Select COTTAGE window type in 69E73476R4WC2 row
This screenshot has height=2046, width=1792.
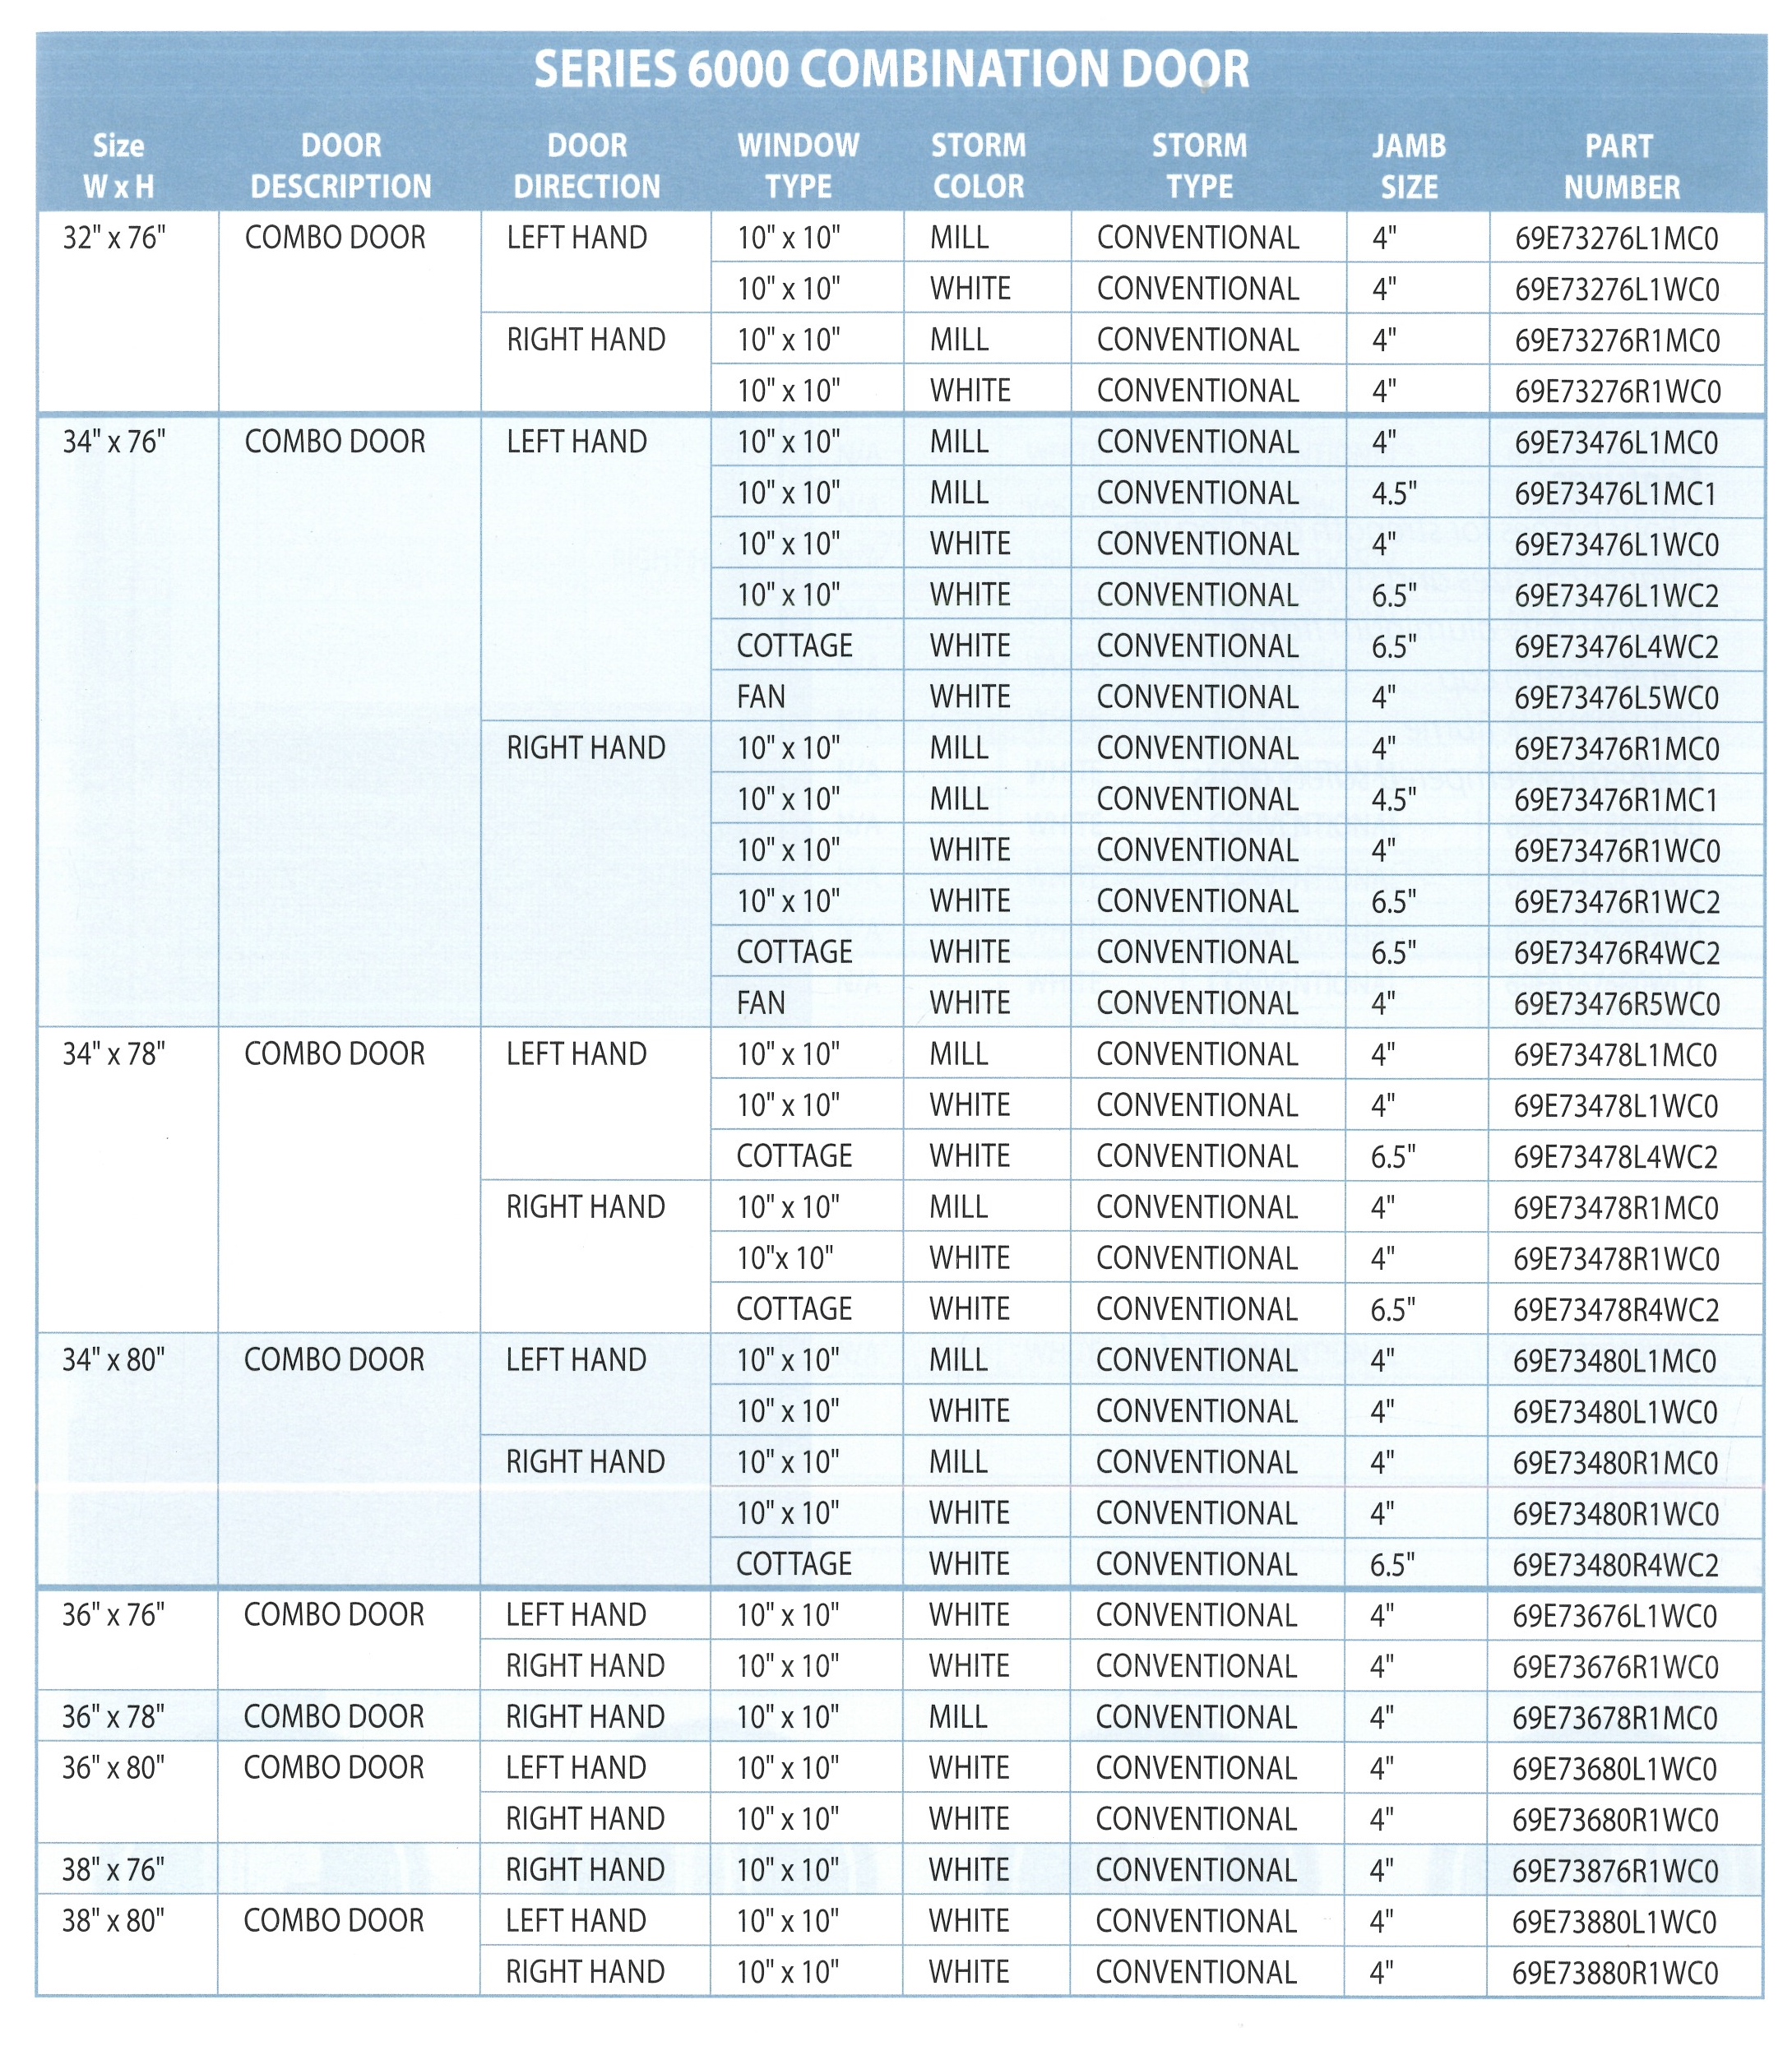click(795, 952)
